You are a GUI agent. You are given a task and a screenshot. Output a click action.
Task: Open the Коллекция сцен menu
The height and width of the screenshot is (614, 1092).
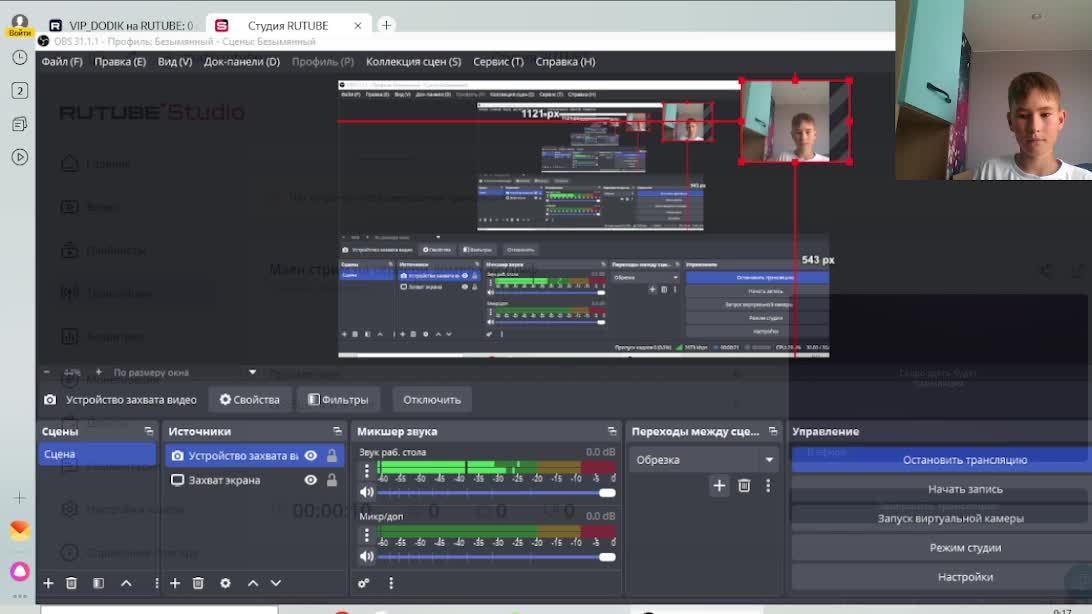[414, 62]
